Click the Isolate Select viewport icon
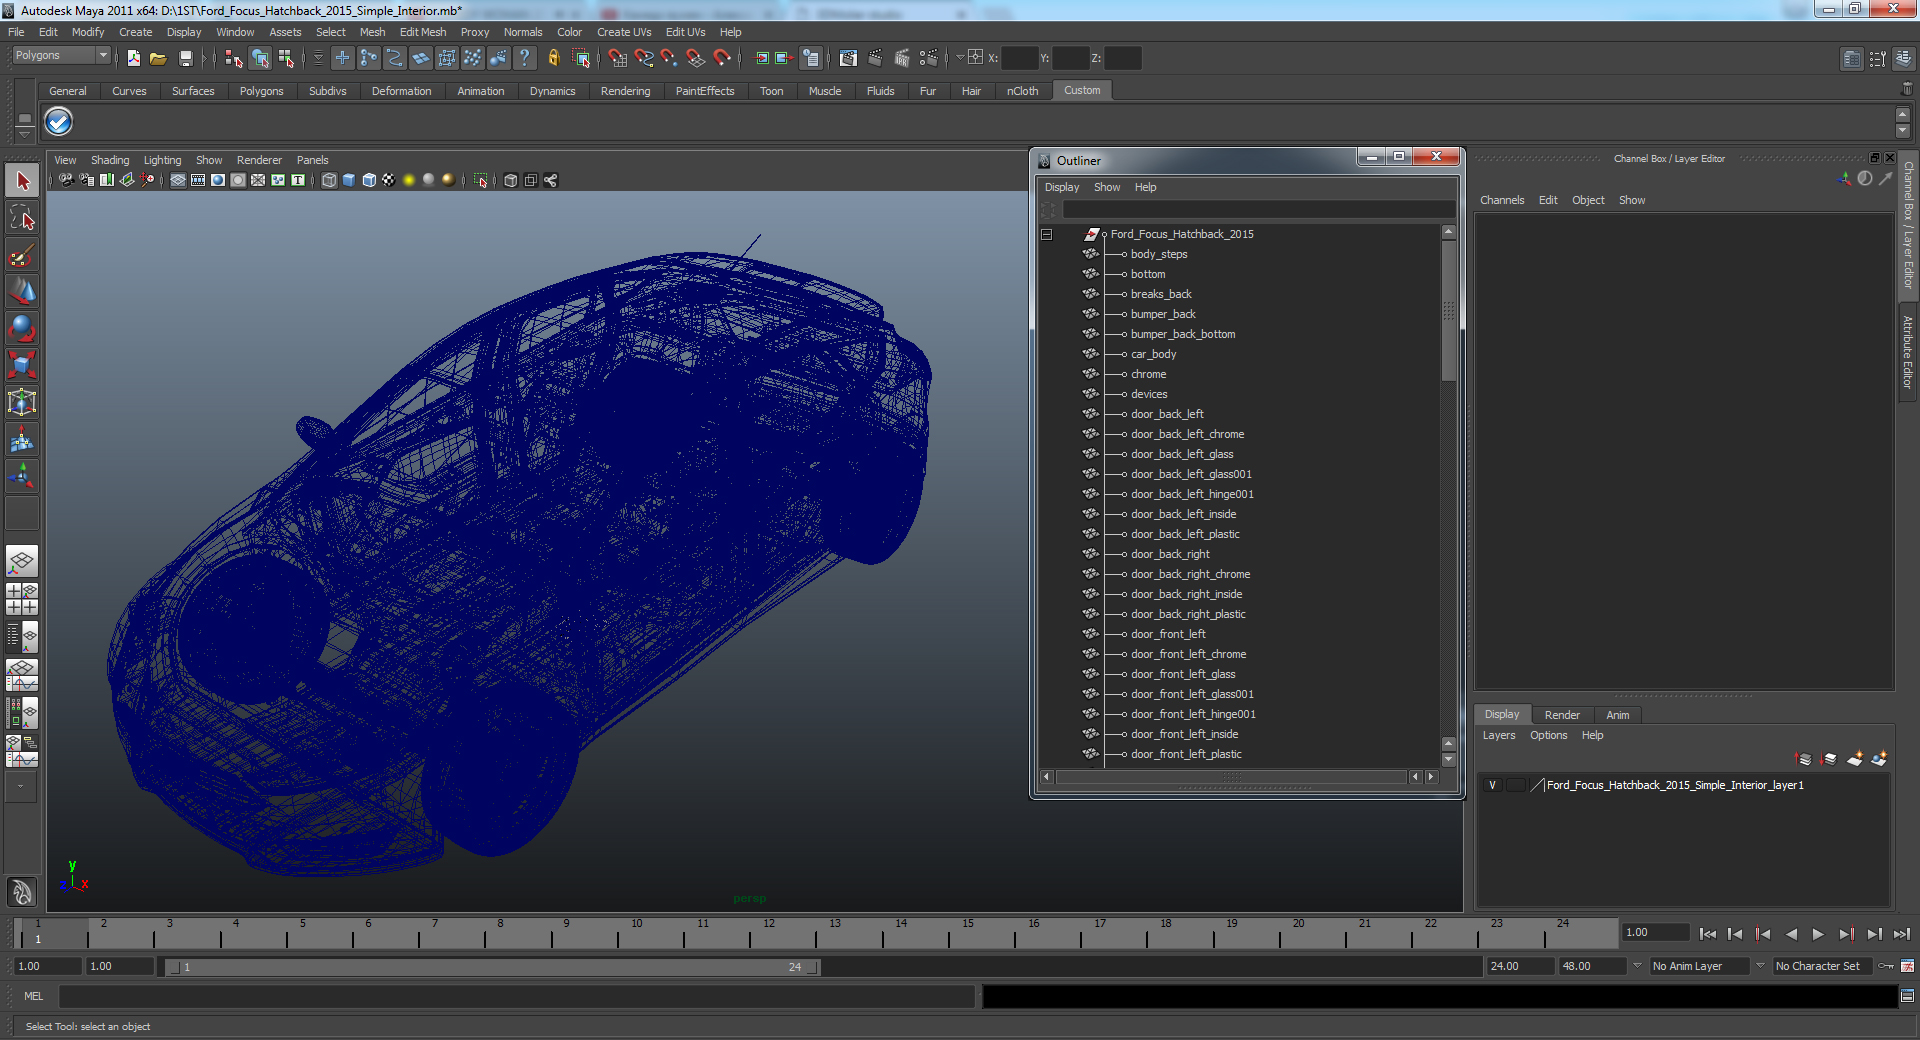Image resolution: width=1920 pixels, height=1040 pixels. coord(480,180)
